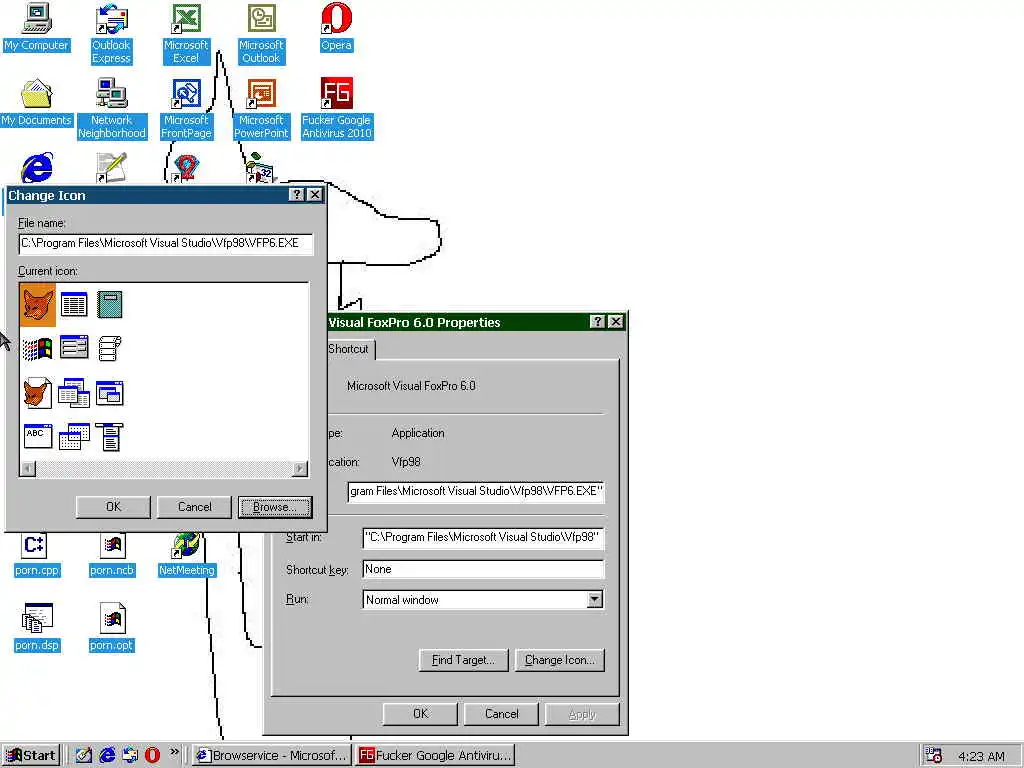
Task: Choose the blue table grid icon
Action: point(74,304)
